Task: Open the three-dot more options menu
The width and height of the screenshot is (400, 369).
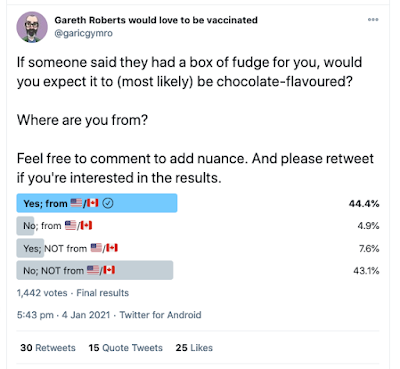Action: (x=373, y=20)
